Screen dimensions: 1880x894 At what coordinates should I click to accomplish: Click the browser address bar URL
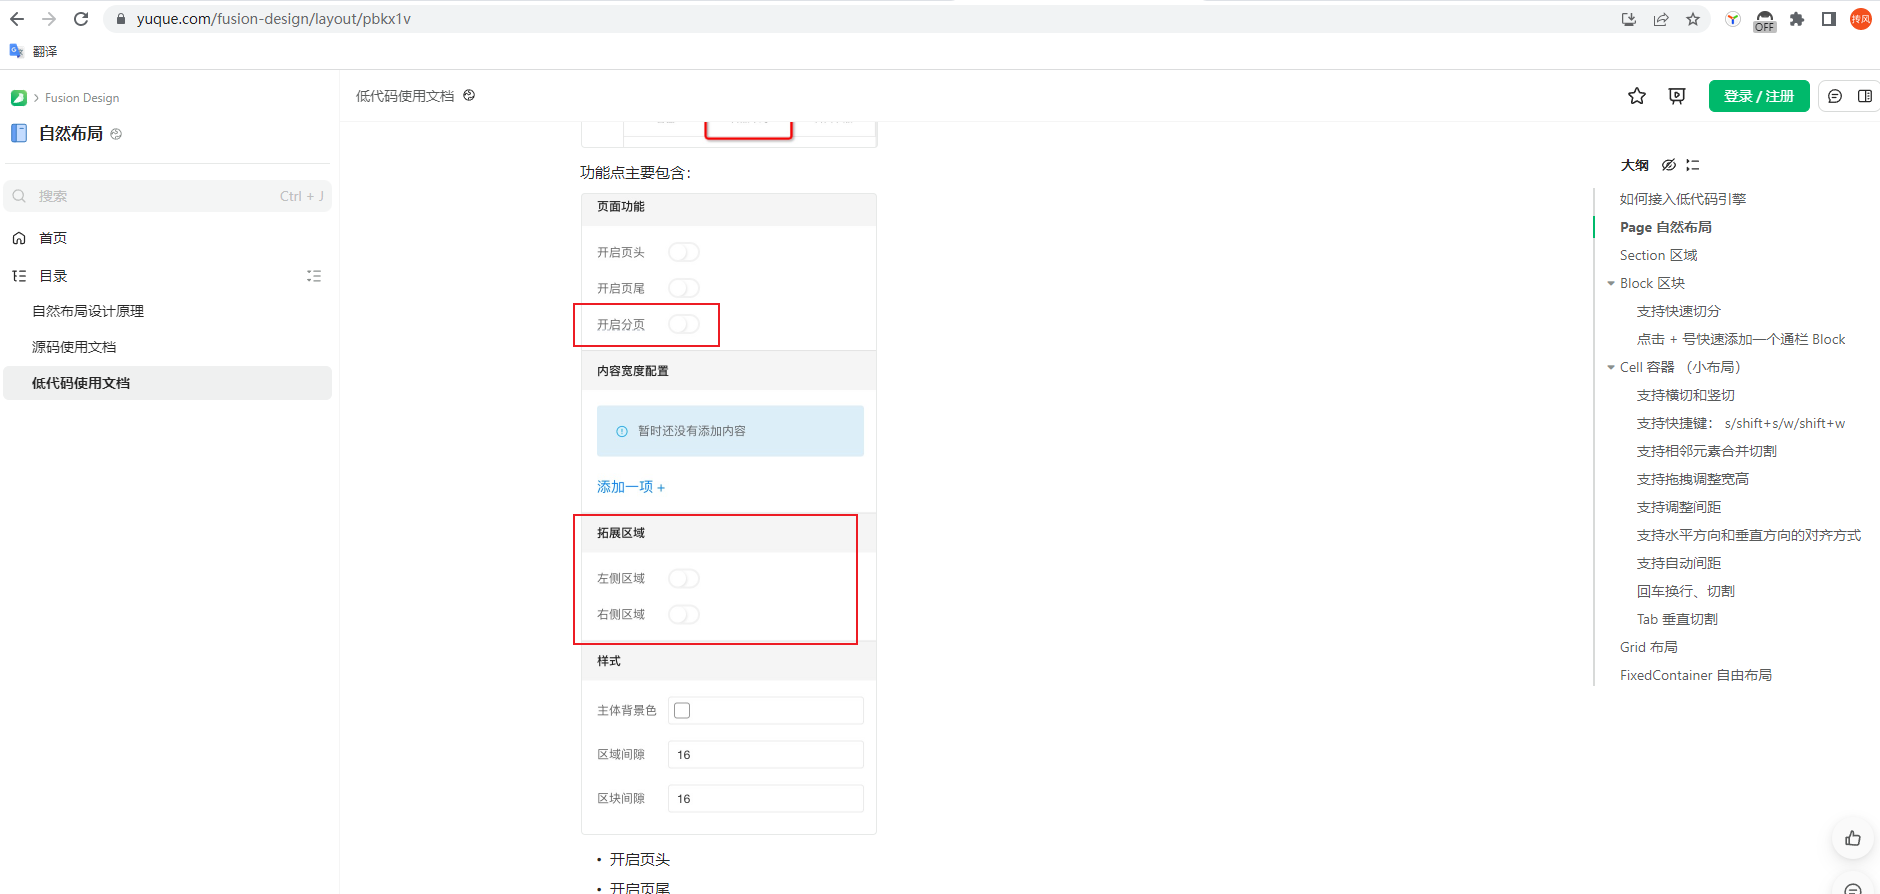274,19
